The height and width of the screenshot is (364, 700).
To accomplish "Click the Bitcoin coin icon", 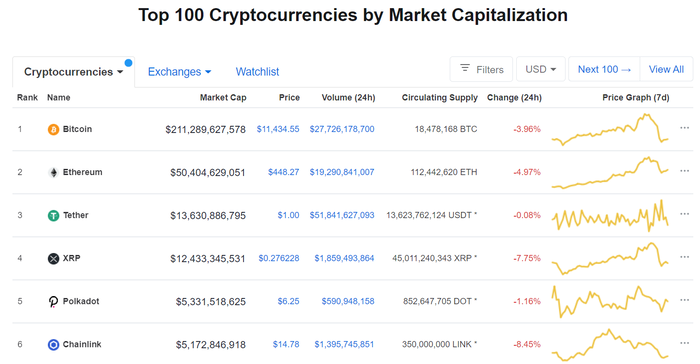I will [x=53, y=130].
